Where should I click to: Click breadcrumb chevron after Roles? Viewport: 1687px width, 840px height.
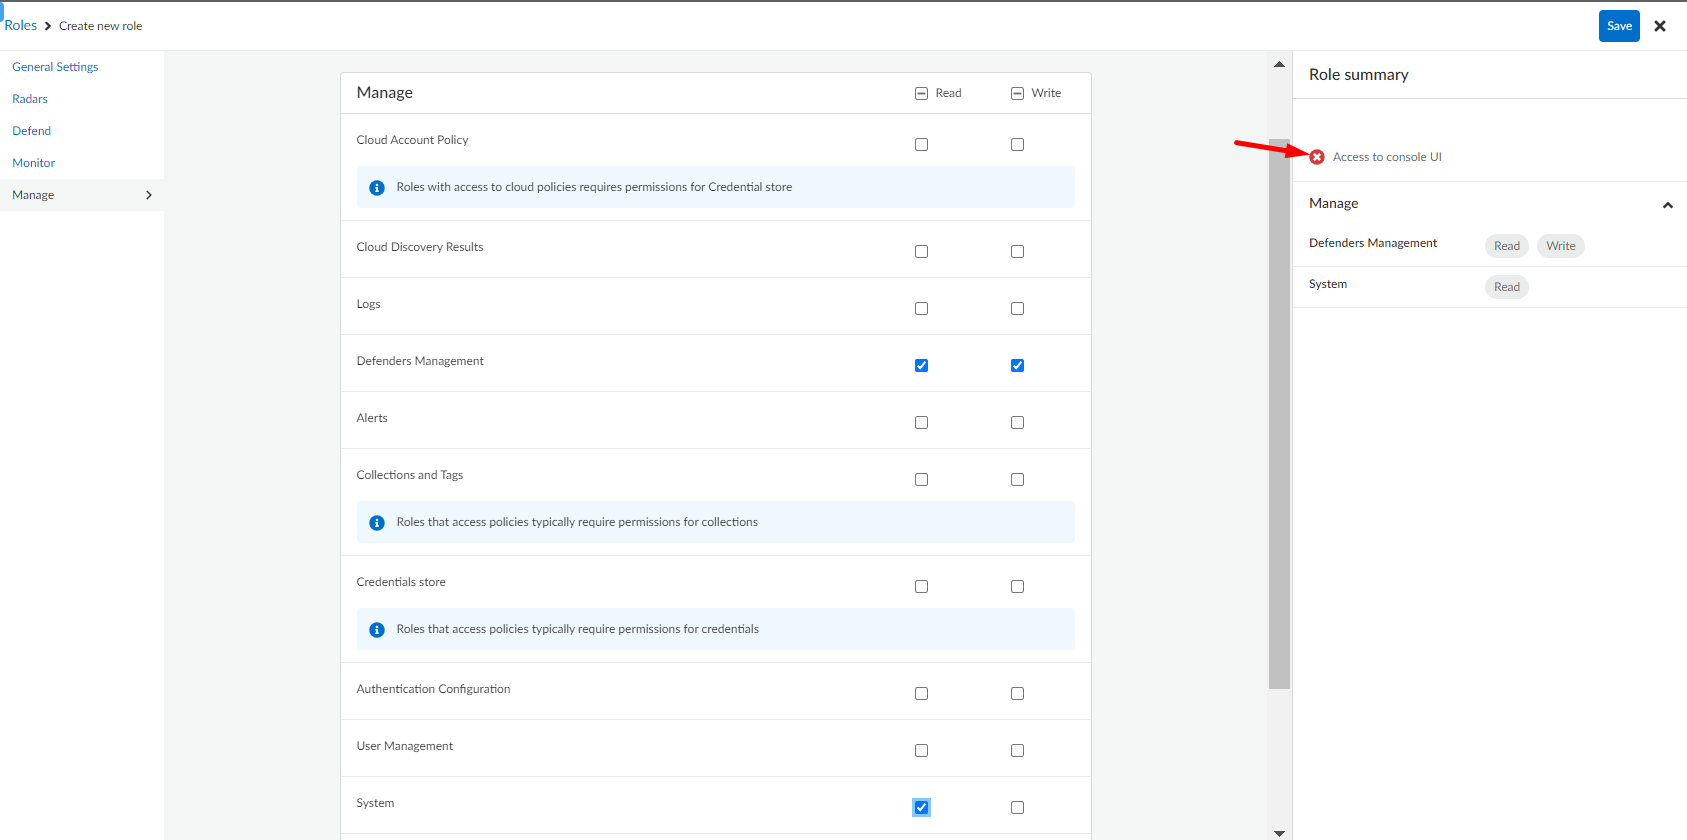[48, 26]
